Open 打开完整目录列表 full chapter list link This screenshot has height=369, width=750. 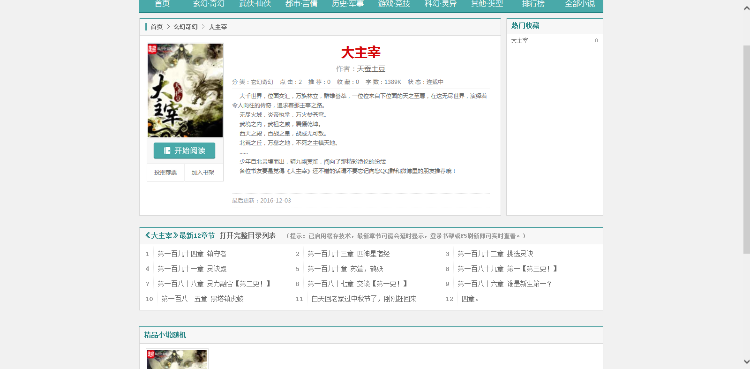click(x=248, y=235)
